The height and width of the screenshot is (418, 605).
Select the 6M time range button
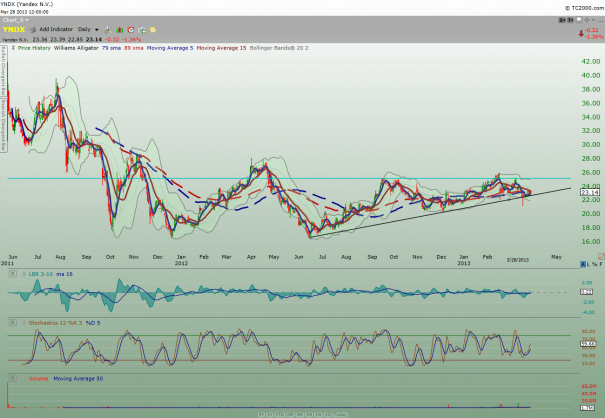click(x=290, y=415)
